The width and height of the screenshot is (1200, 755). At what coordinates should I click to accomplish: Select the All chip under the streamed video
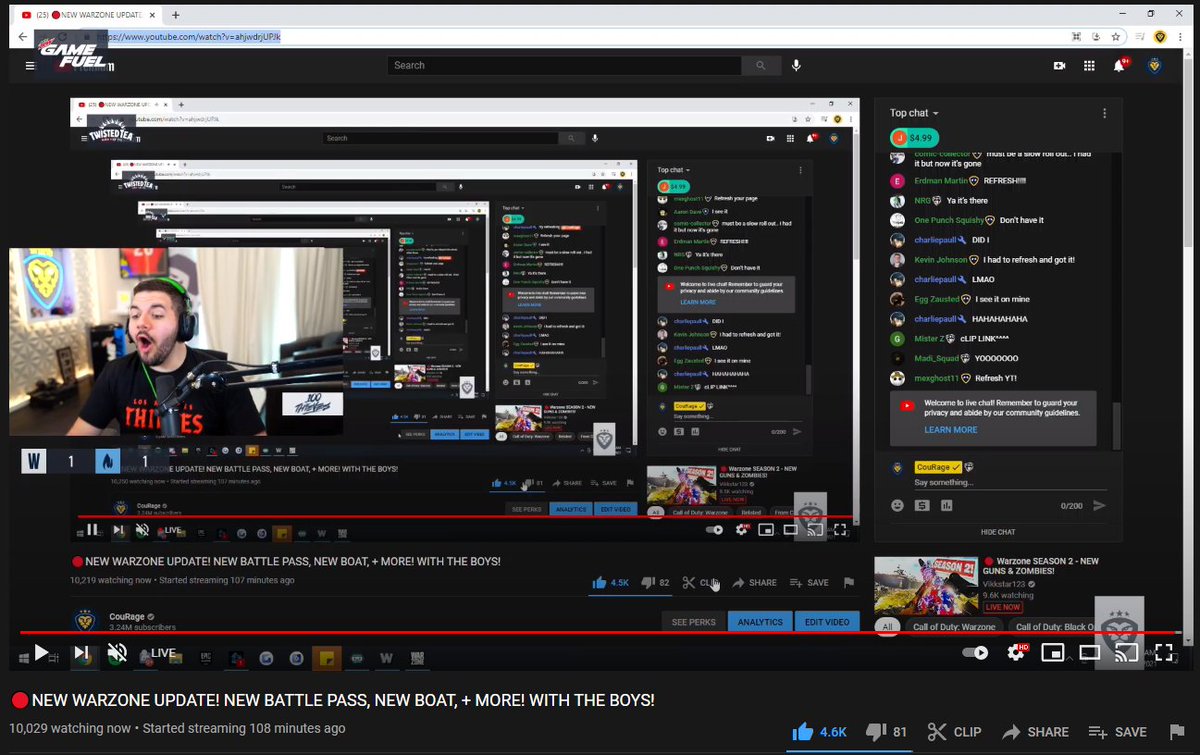point(885,627)
